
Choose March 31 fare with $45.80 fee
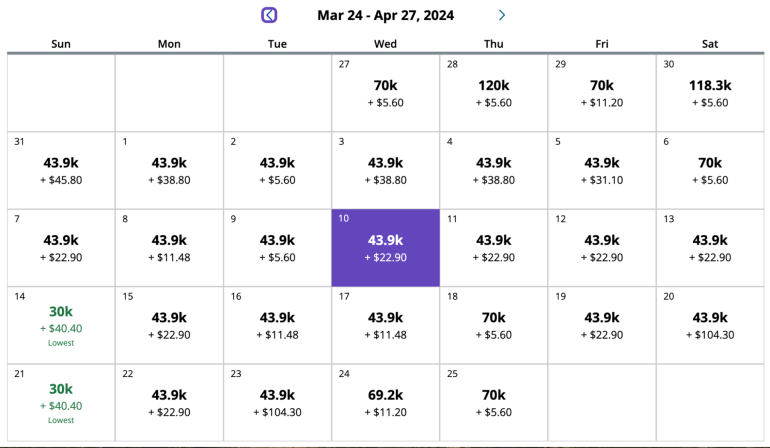(x=61, y=171)
